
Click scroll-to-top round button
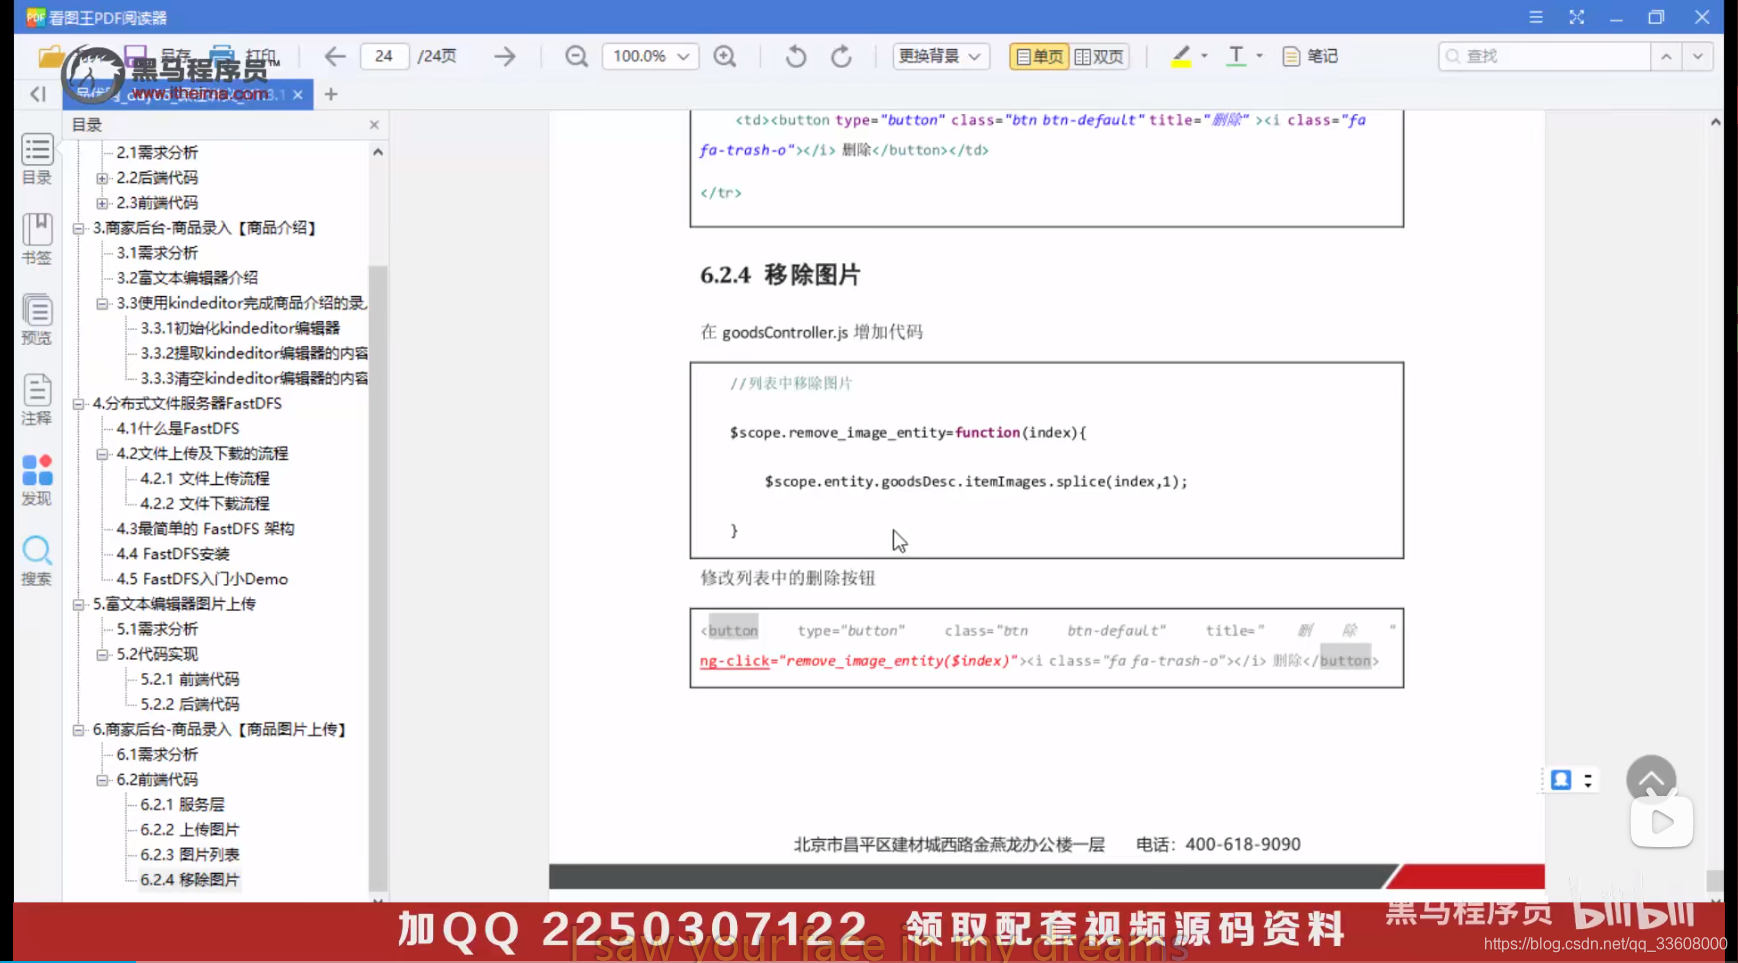coord(1651,779)
